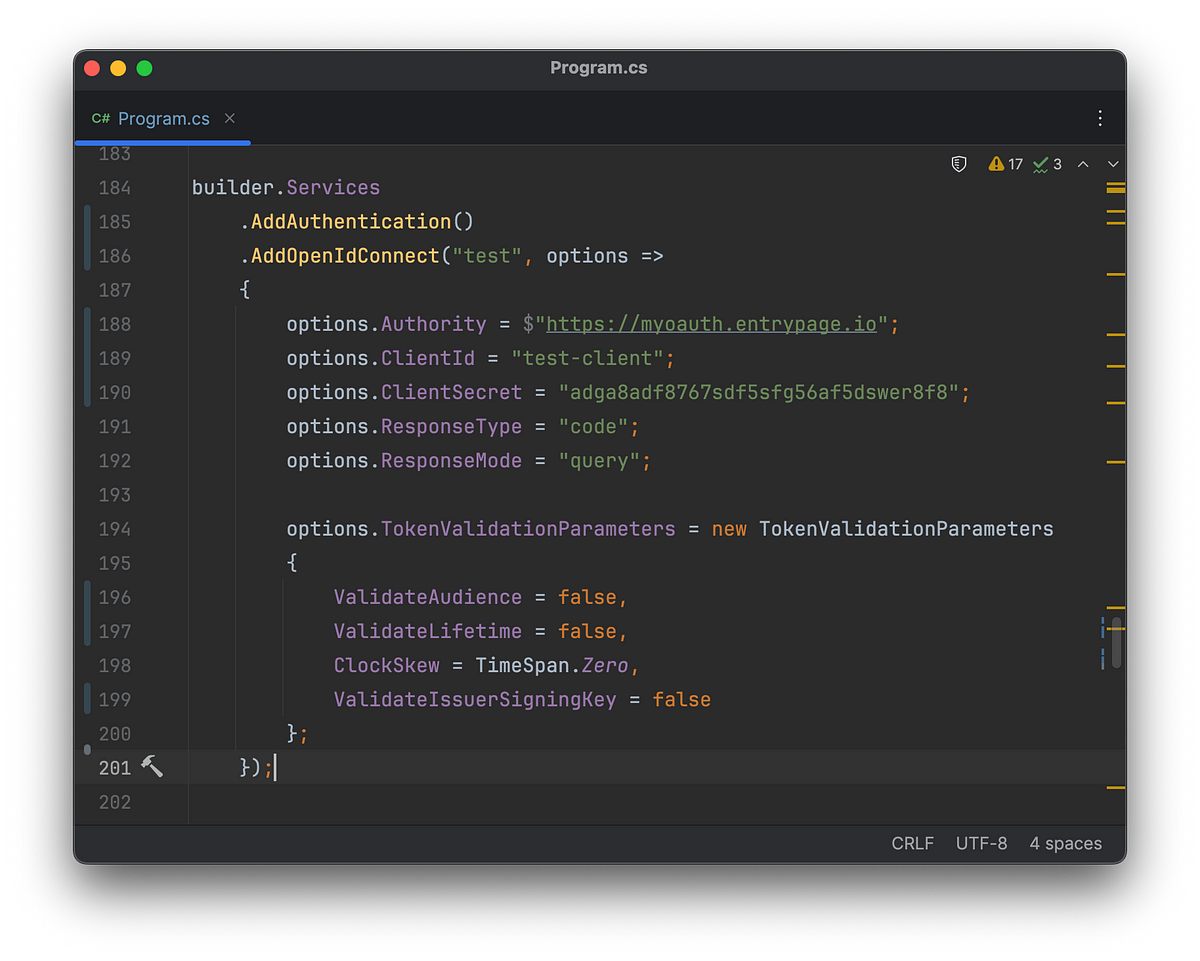Viewport: 1200px width, 961px height.
Task: Click the 17 warnings indicator
Action: point(1005,164)
